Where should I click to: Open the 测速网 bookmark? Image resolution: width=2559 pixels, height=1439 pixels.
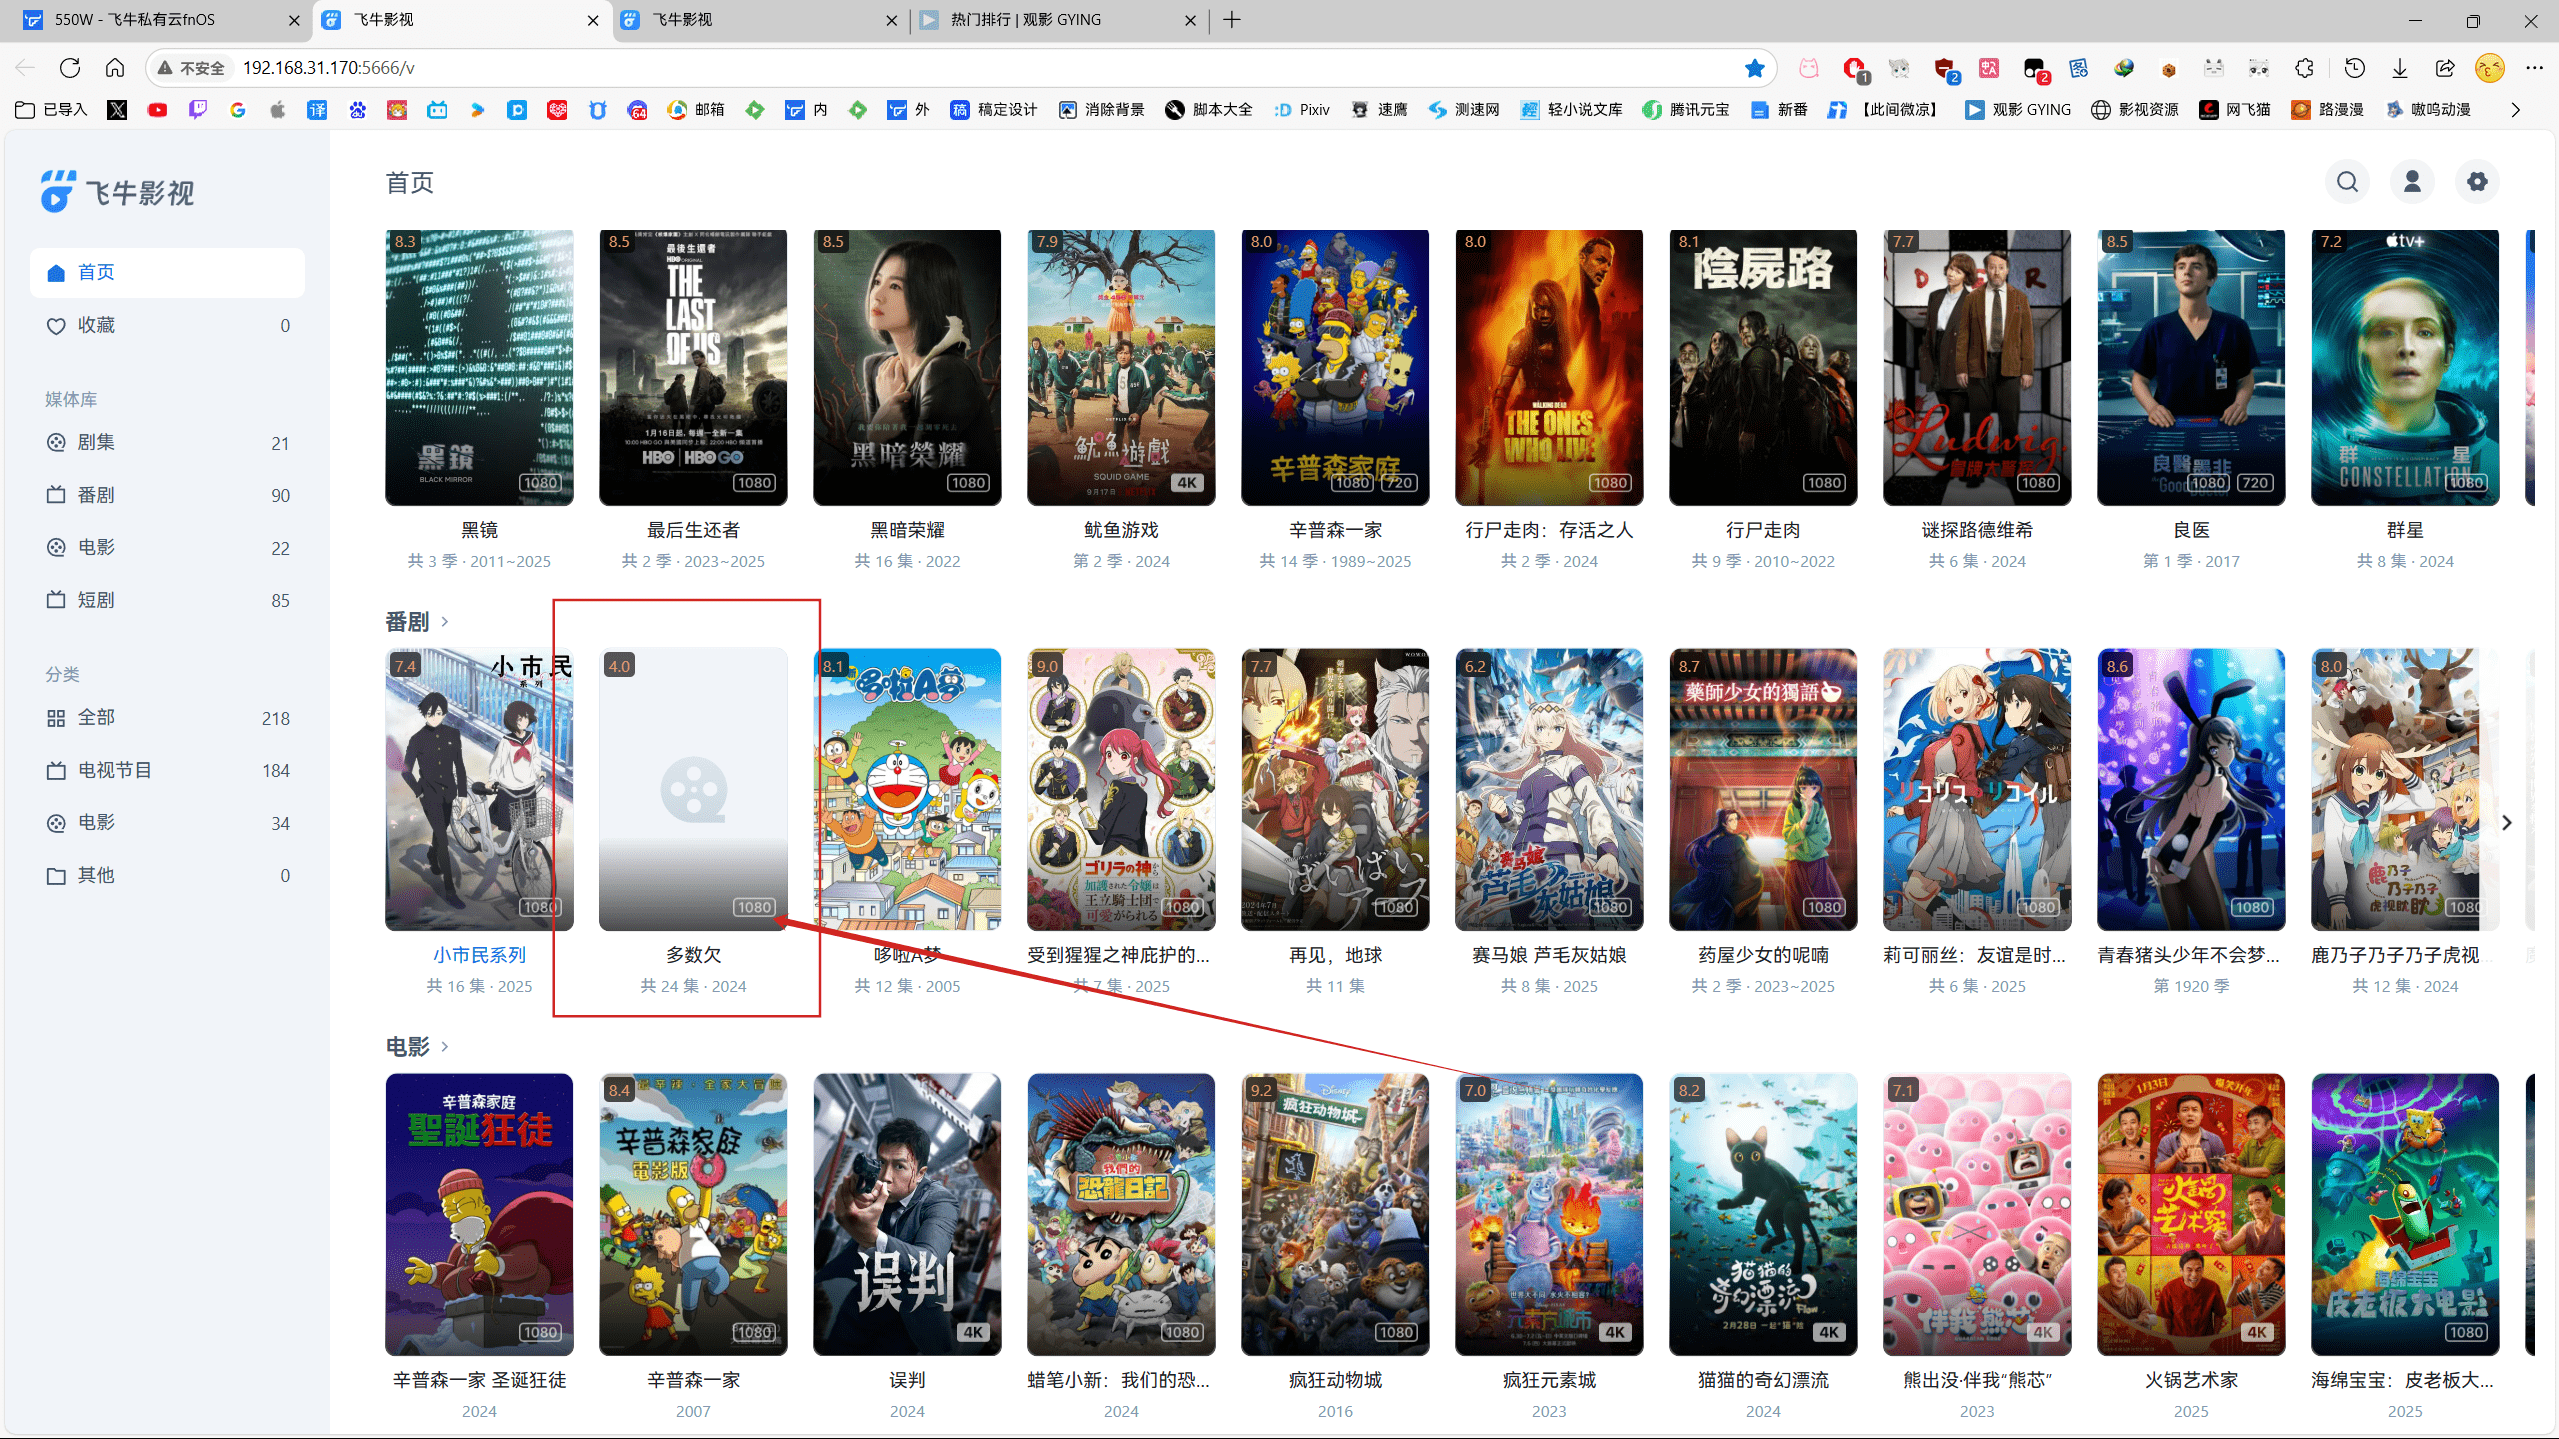(x=1463, y=110)
